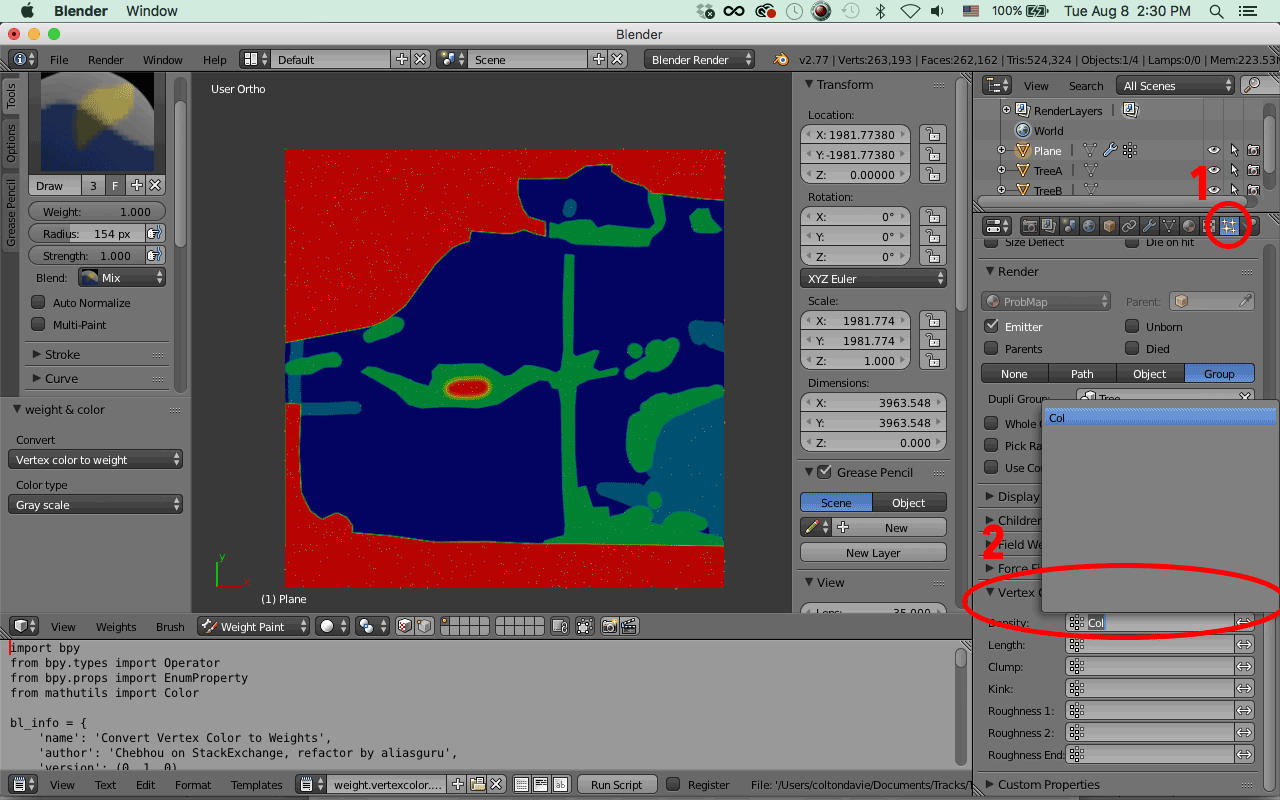Uncheck the Emitter checkbox

992,326
